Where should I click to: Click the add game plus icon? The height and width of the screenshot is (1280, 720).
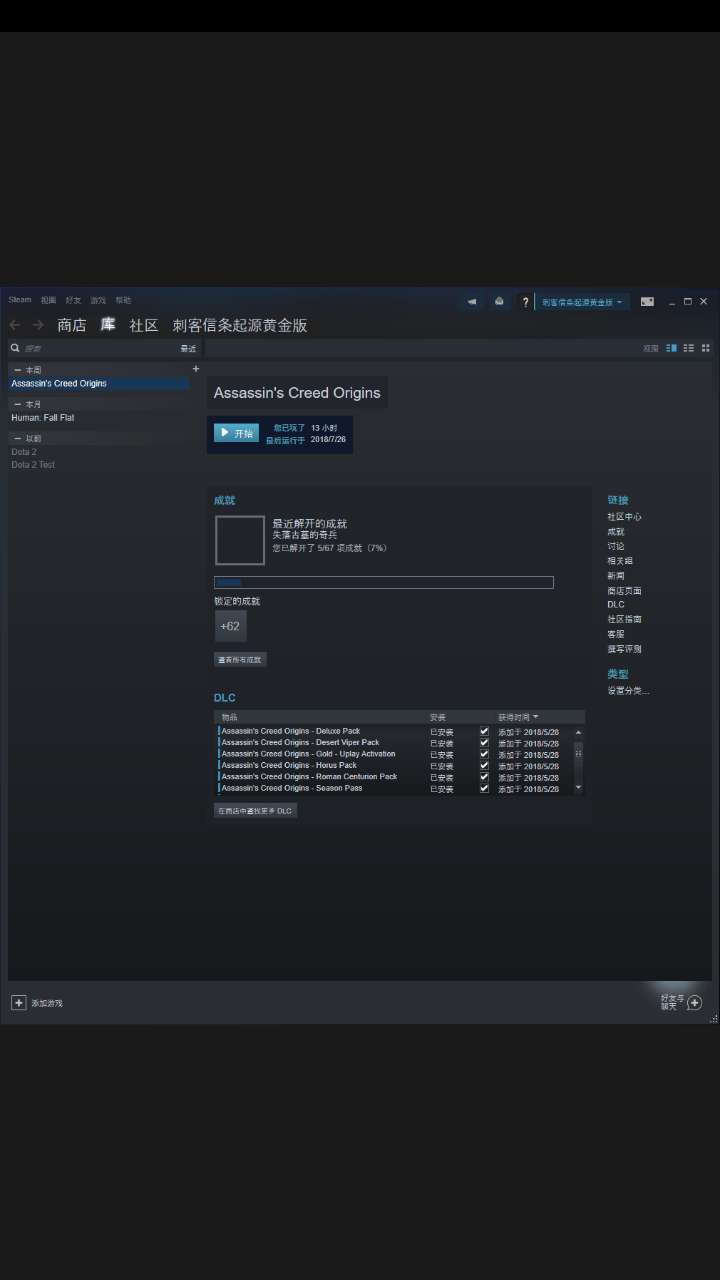pos(18,1002)
